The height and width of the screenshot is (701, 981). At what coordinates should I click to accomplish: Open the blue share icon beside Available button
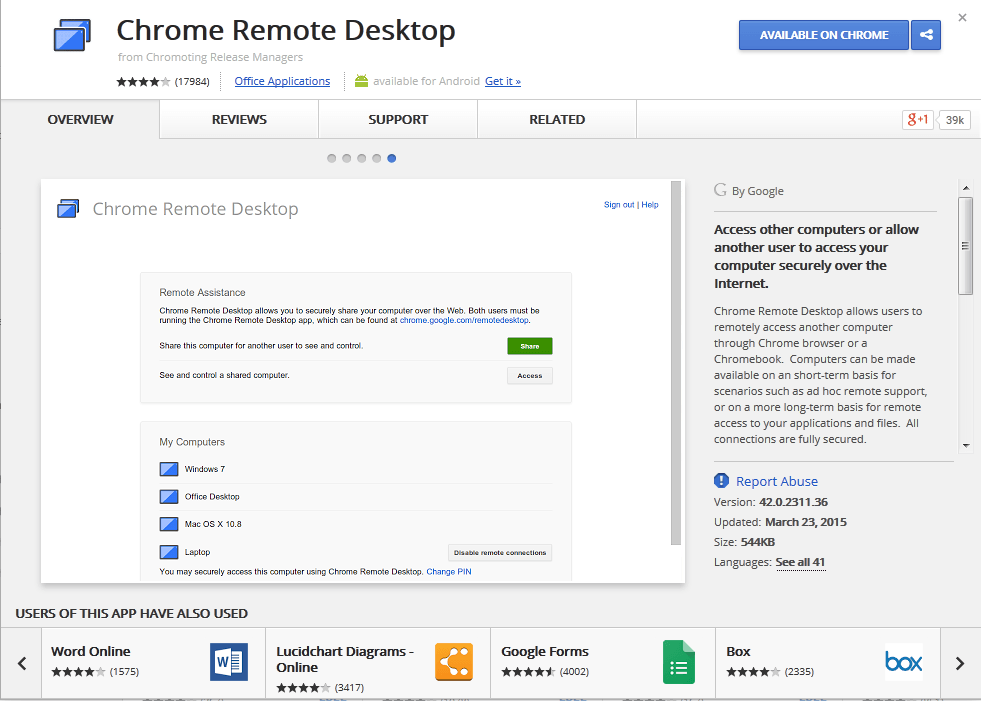pyautogui.click(x=925, y=35)
